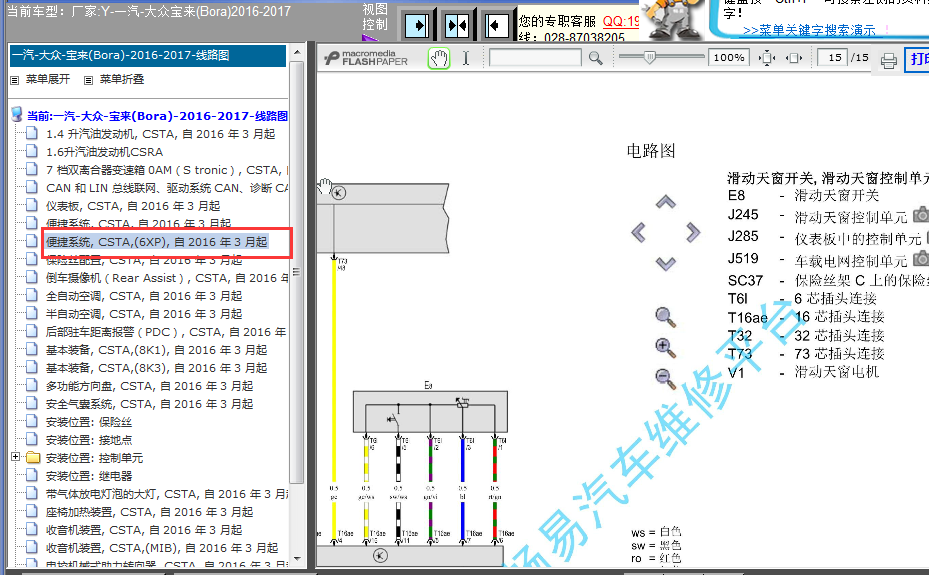Click the QQ customer service link

coord(621,21)
